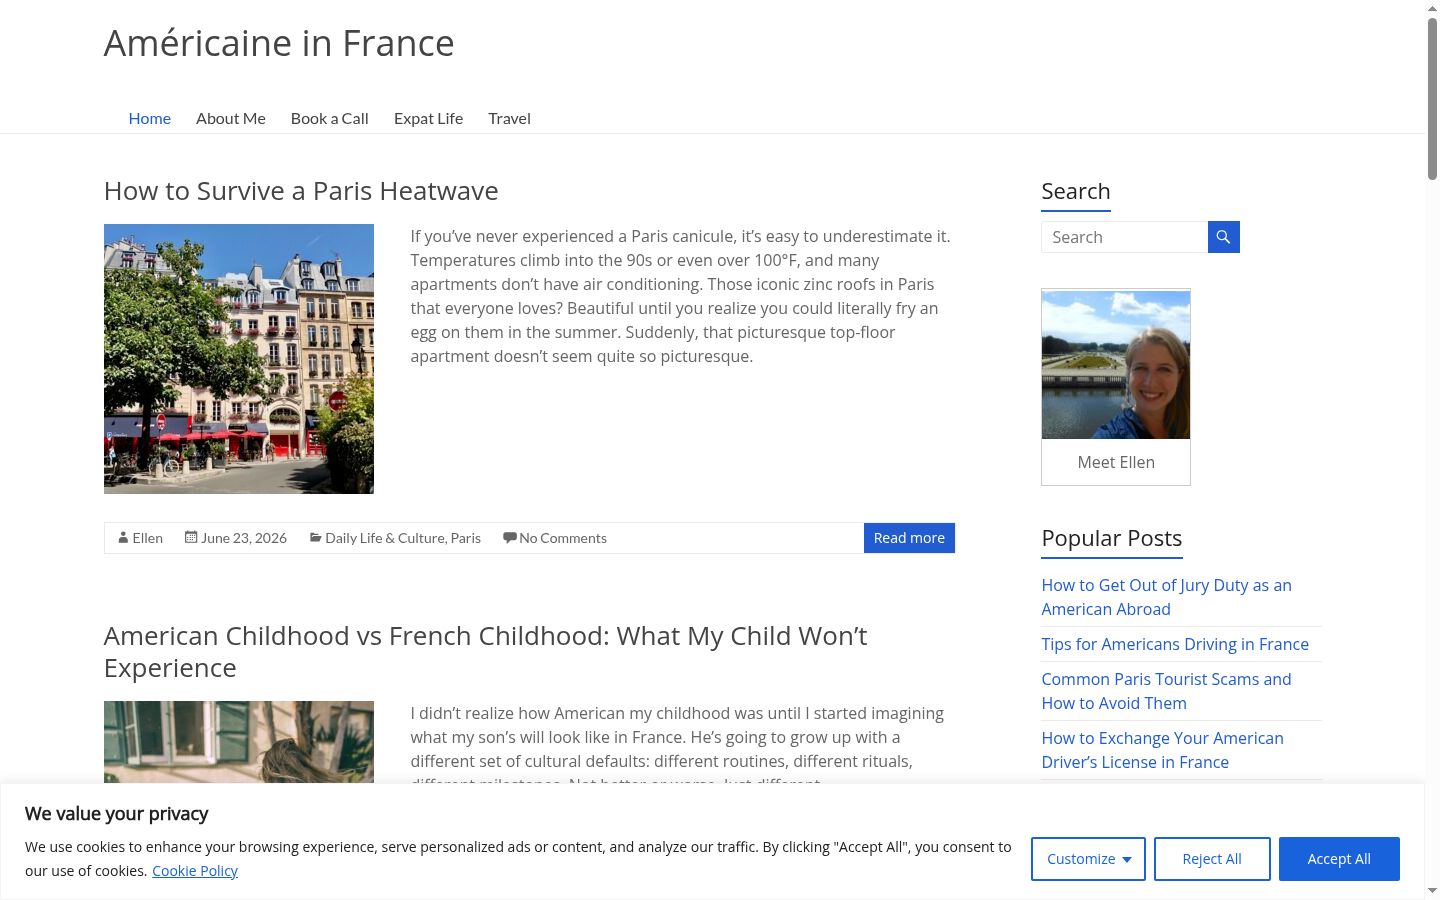Open the About Me page
Viewport: 1440px width, 900px height.
tap(231, 118)
